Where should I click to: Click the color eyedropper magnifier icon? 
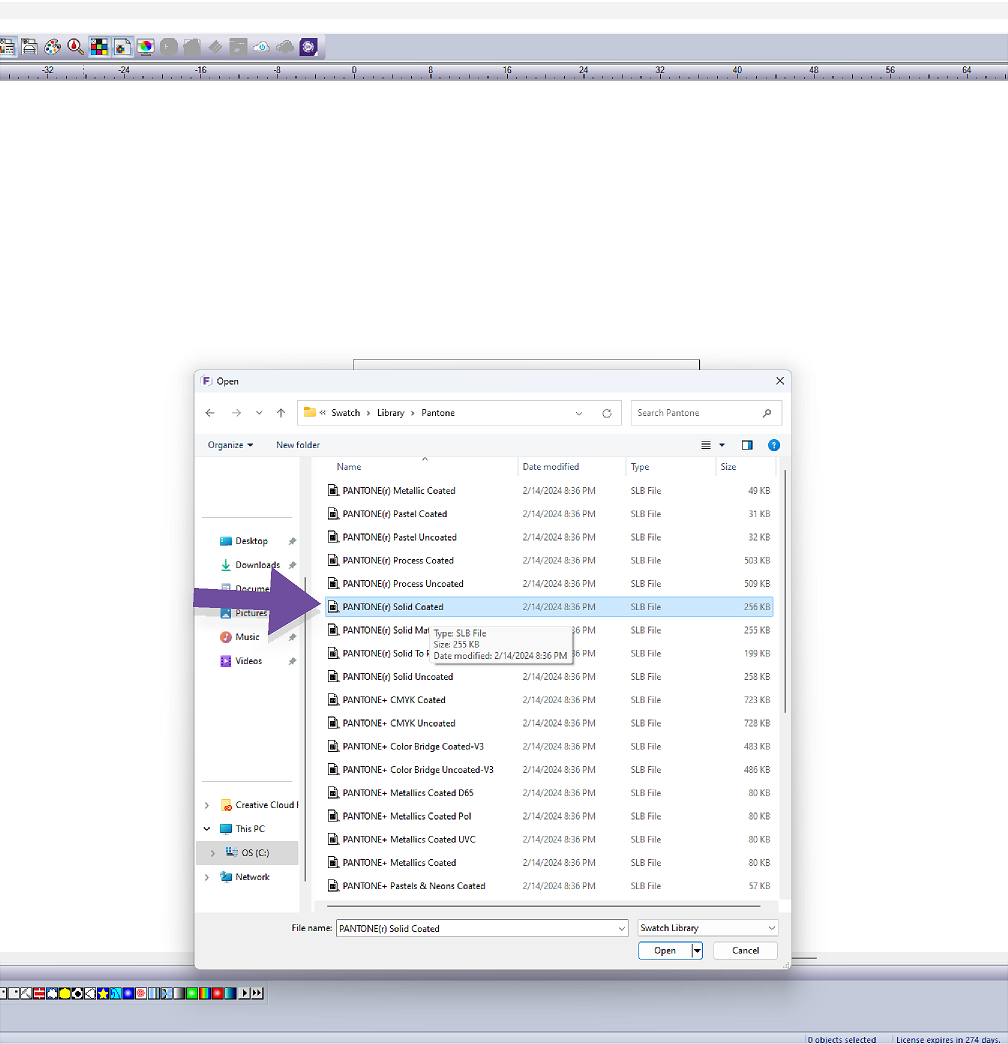[x=75, y=47]
